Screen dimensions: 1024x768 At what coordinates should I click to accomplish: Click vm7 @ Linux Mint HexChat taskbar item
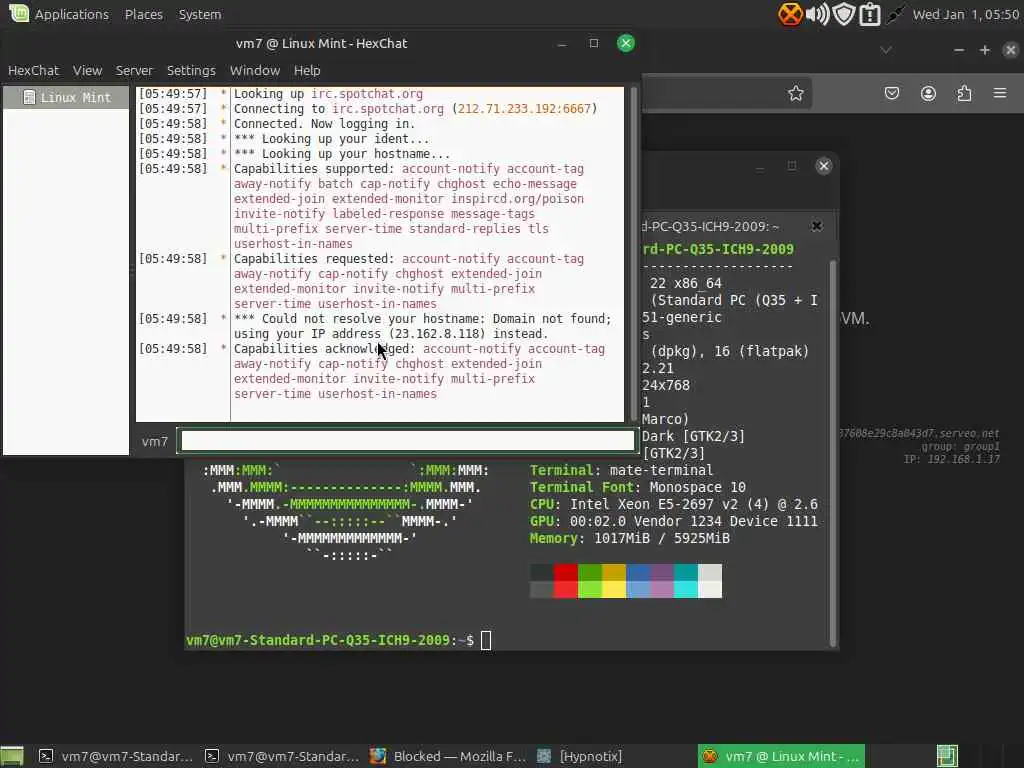781,756
